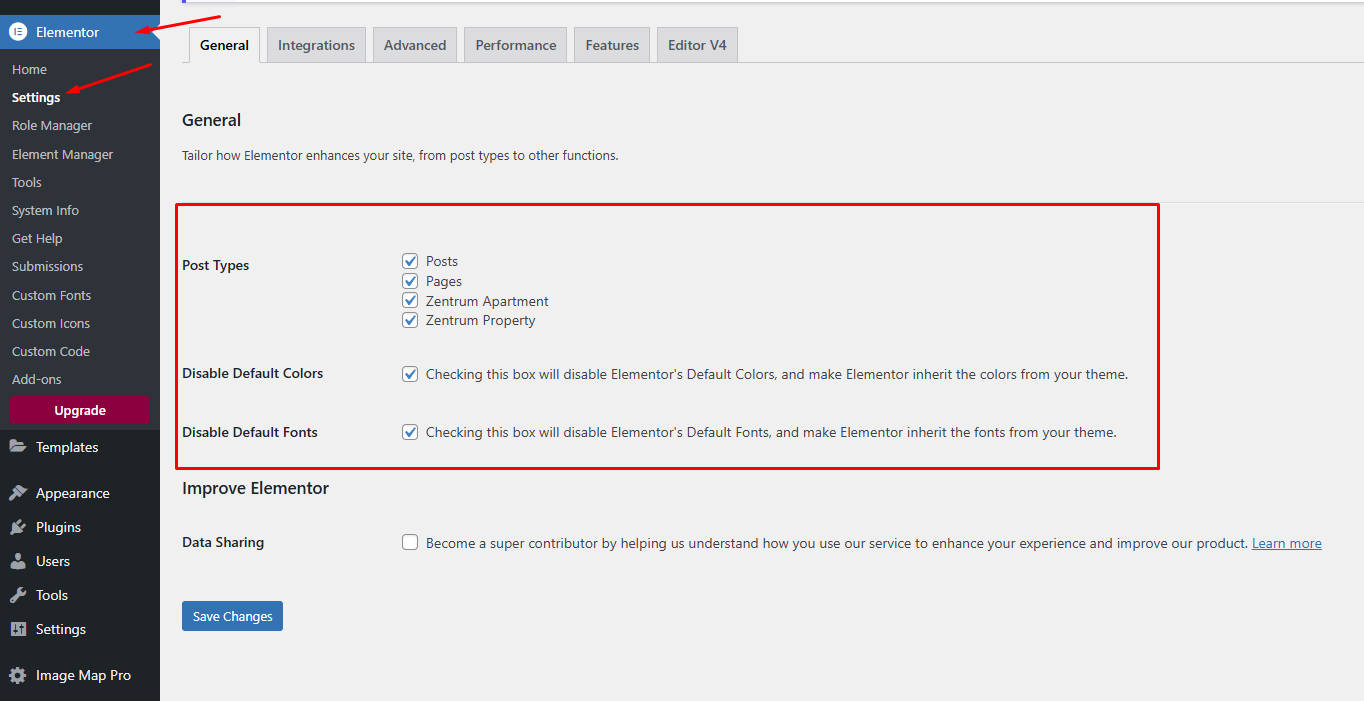Click the Posts checkbox label text
1364x701 pixels.
[x=442, y=261]
